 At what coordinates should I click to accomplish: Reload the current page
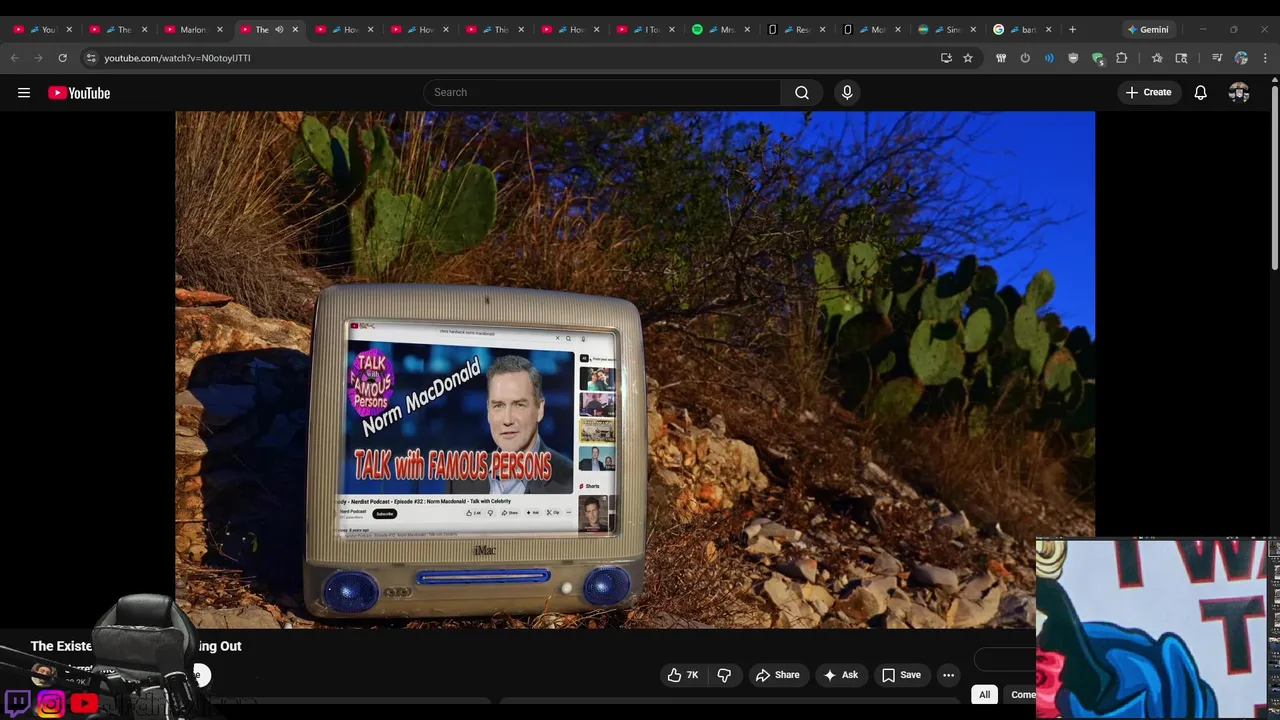tap(62, 58)
